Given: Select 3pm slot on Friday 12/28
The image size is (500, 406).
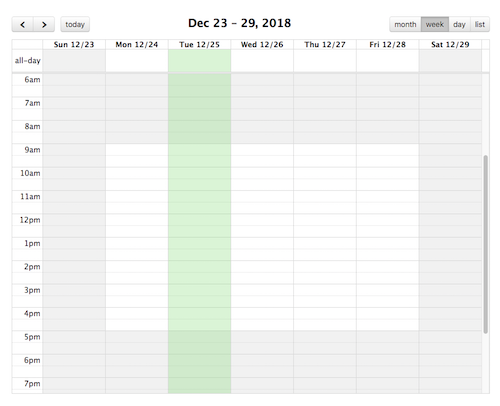Looking at the screenshot, I should click(x=387, y=290).
